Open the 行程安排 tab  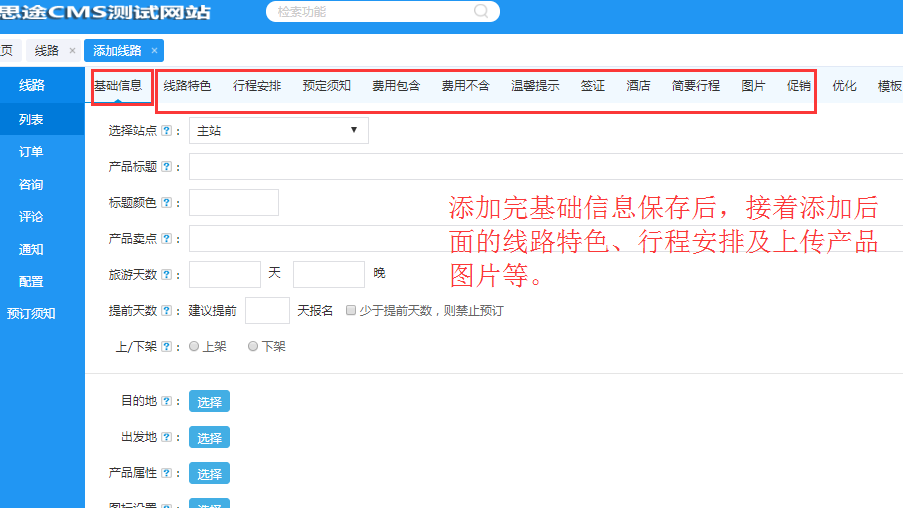click(257, 86)
